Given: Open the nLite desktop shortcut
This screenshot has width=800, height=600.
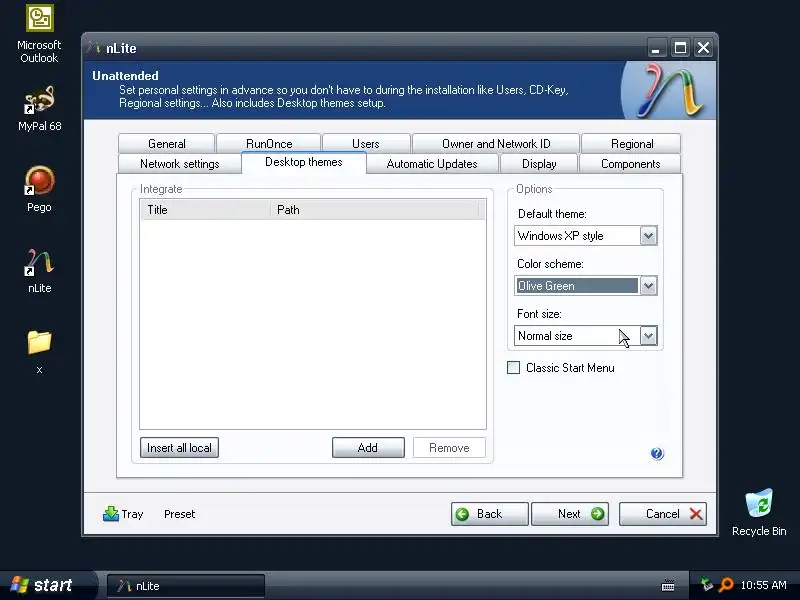Looking at the screenshot, I should click(x=39, y=270).
